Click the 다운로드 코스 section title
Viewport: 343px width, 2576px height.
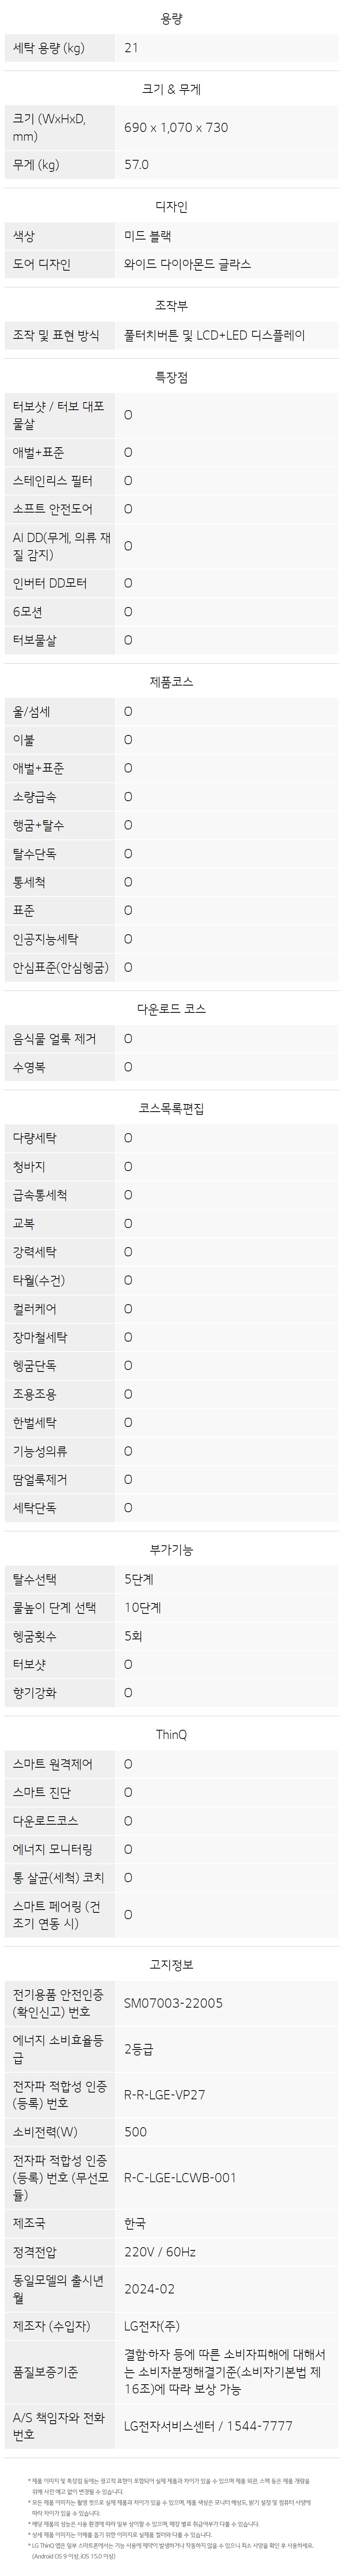[171, 1009]
